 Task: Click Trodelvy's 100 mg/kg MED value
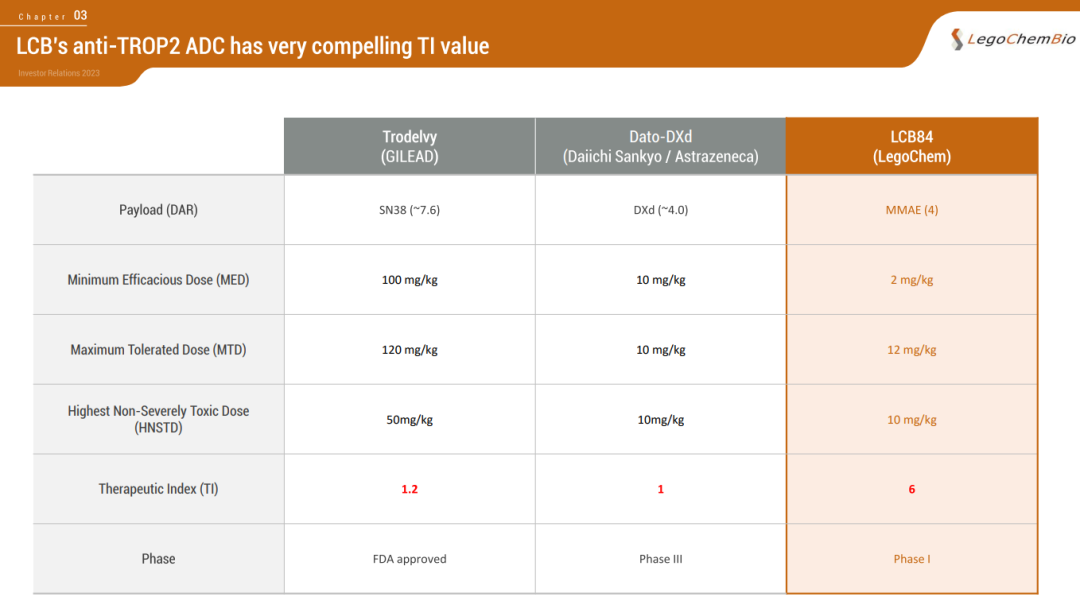[x=409, y=280]
